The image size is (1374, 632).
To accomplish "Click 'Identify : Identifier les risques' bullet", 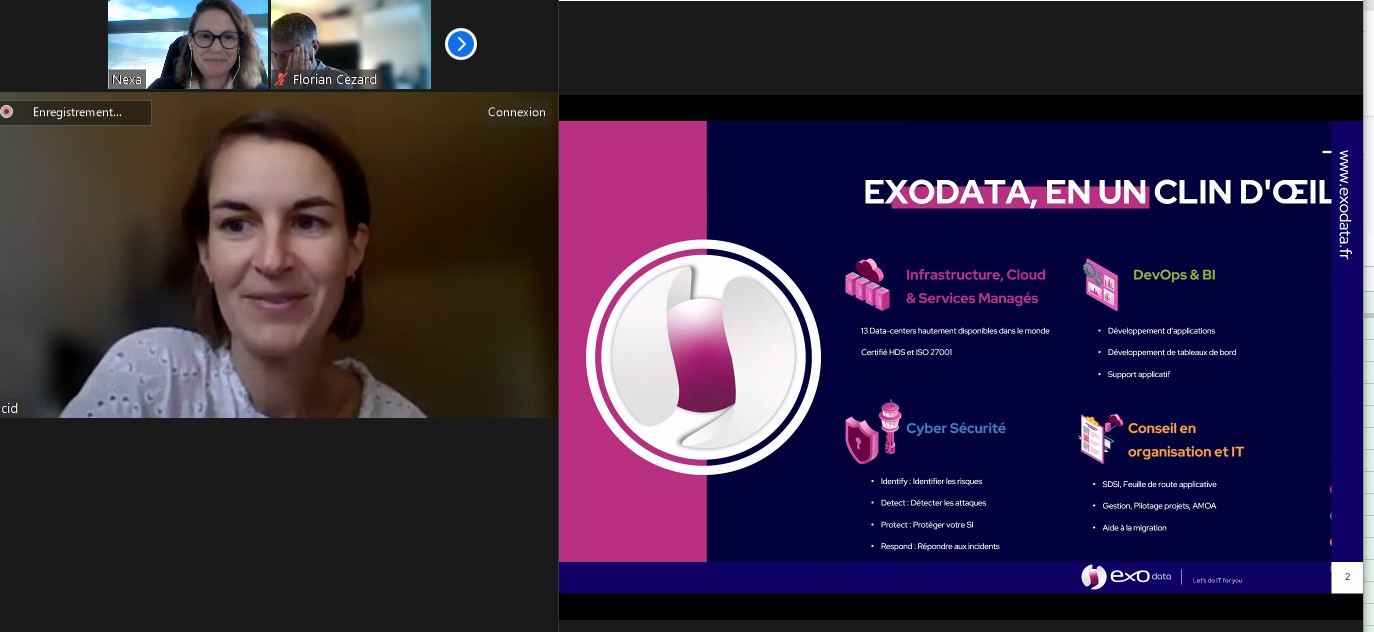I will point(931,481).
